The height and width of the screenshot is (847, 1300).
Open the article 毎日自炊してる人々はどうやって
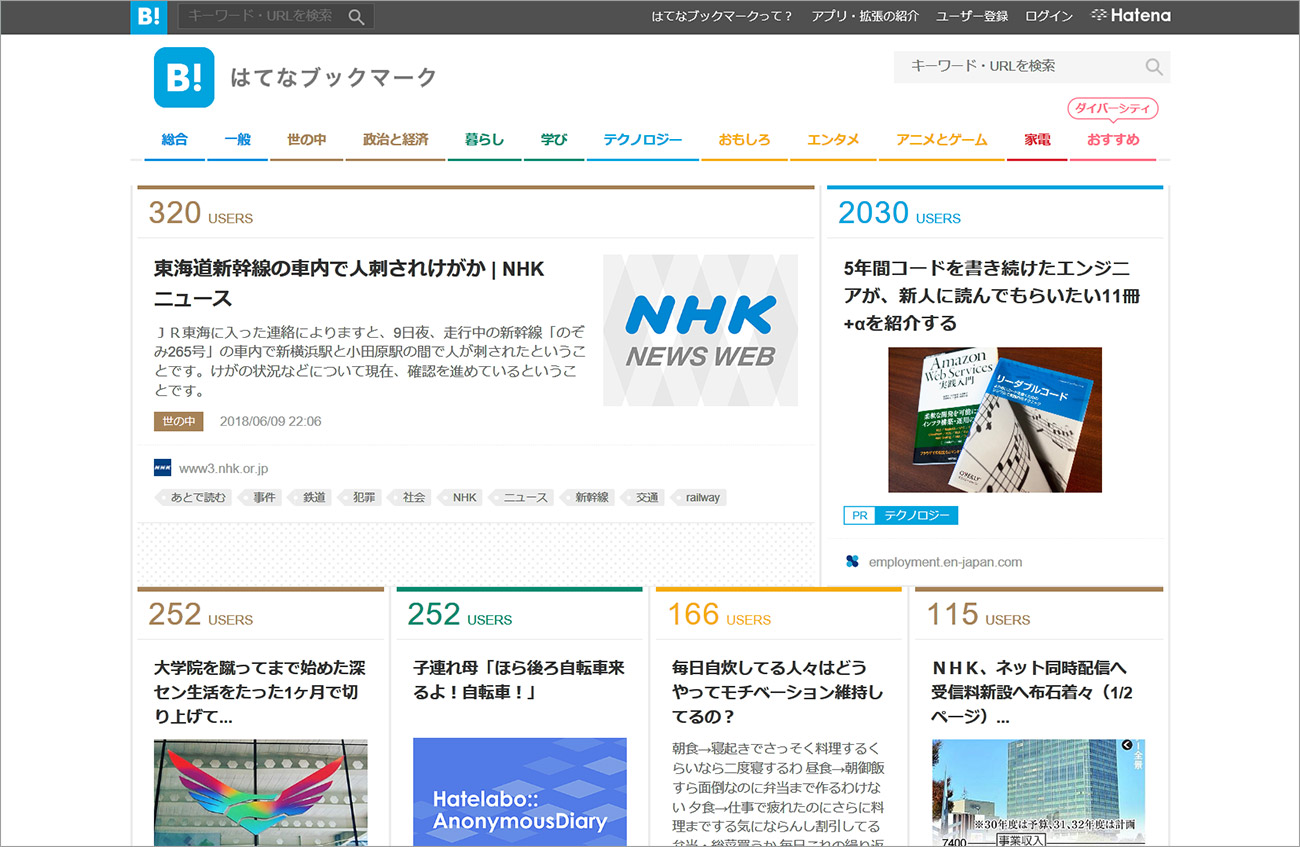(778, 692)
